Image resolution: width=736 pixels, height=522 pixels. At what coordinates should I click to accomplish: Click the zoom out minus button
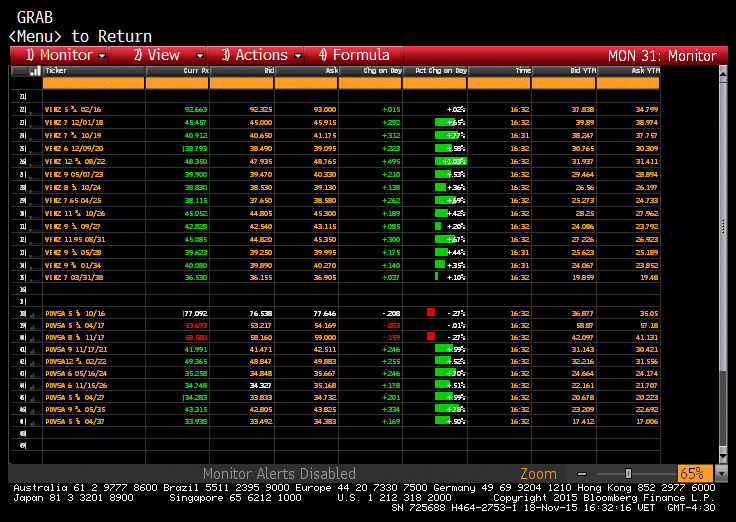[x=582, y=474]
